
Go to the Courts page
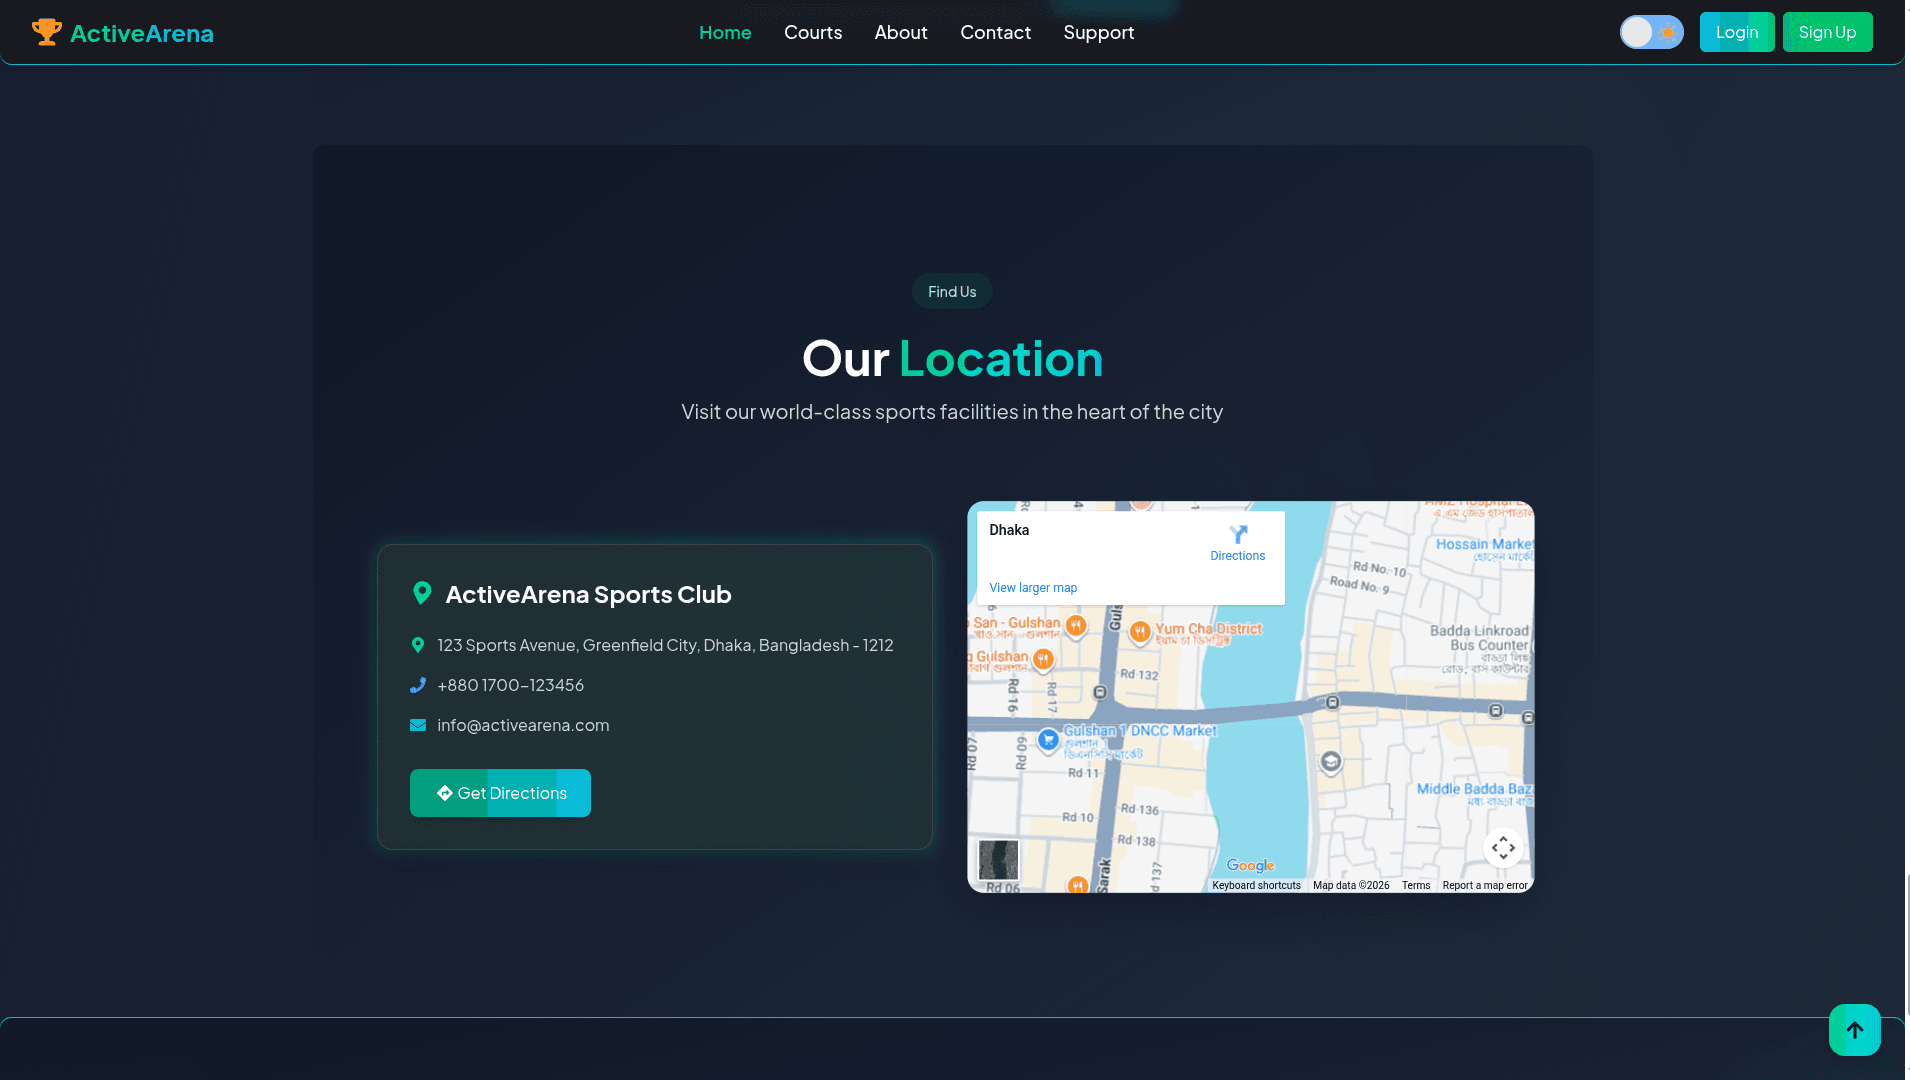(x=813, y=32)
